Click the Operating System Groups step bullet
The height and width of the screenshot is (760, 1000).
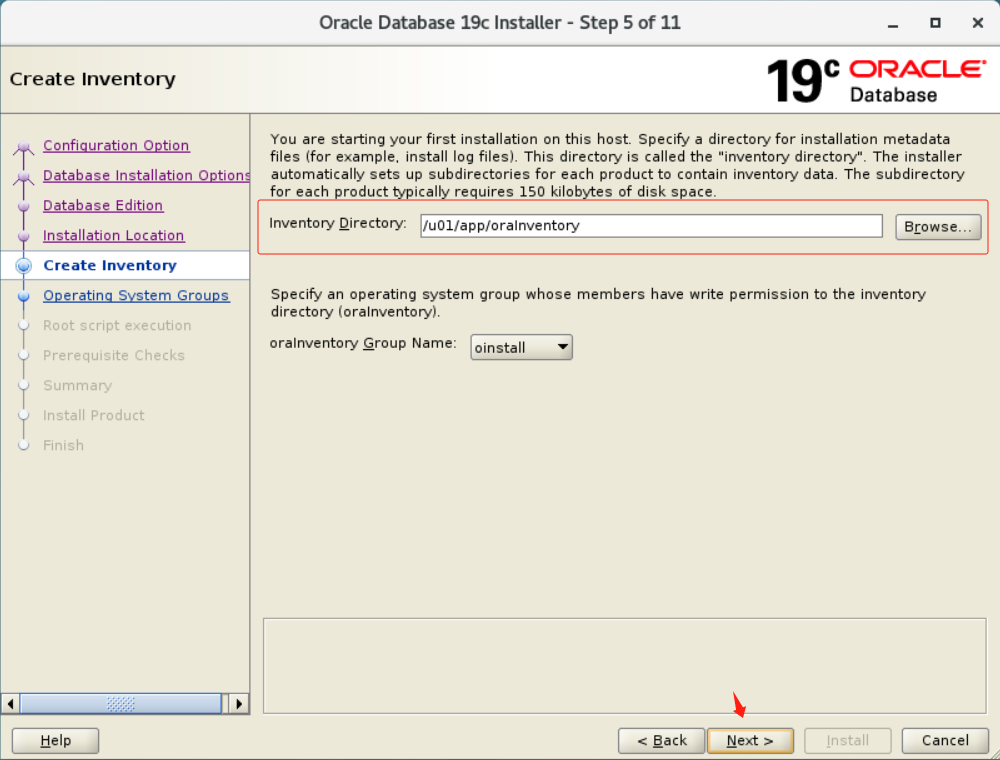(x=24, y=296)
